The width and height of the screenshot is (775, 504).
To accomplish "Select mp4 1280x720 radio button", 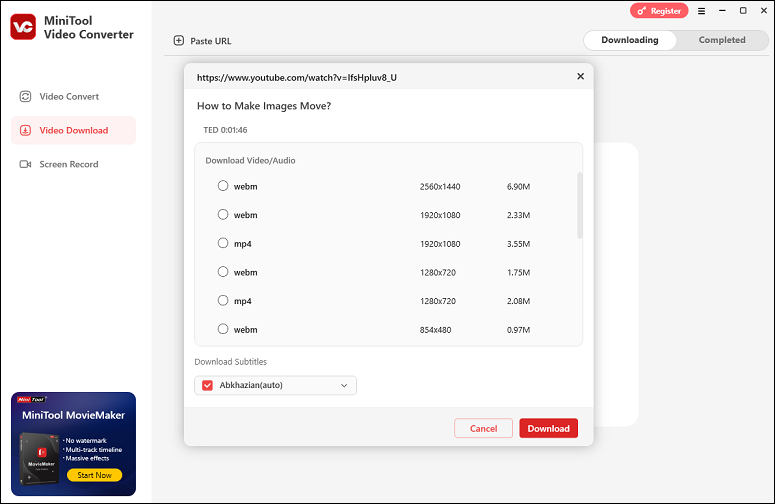I will click(223, 300).
